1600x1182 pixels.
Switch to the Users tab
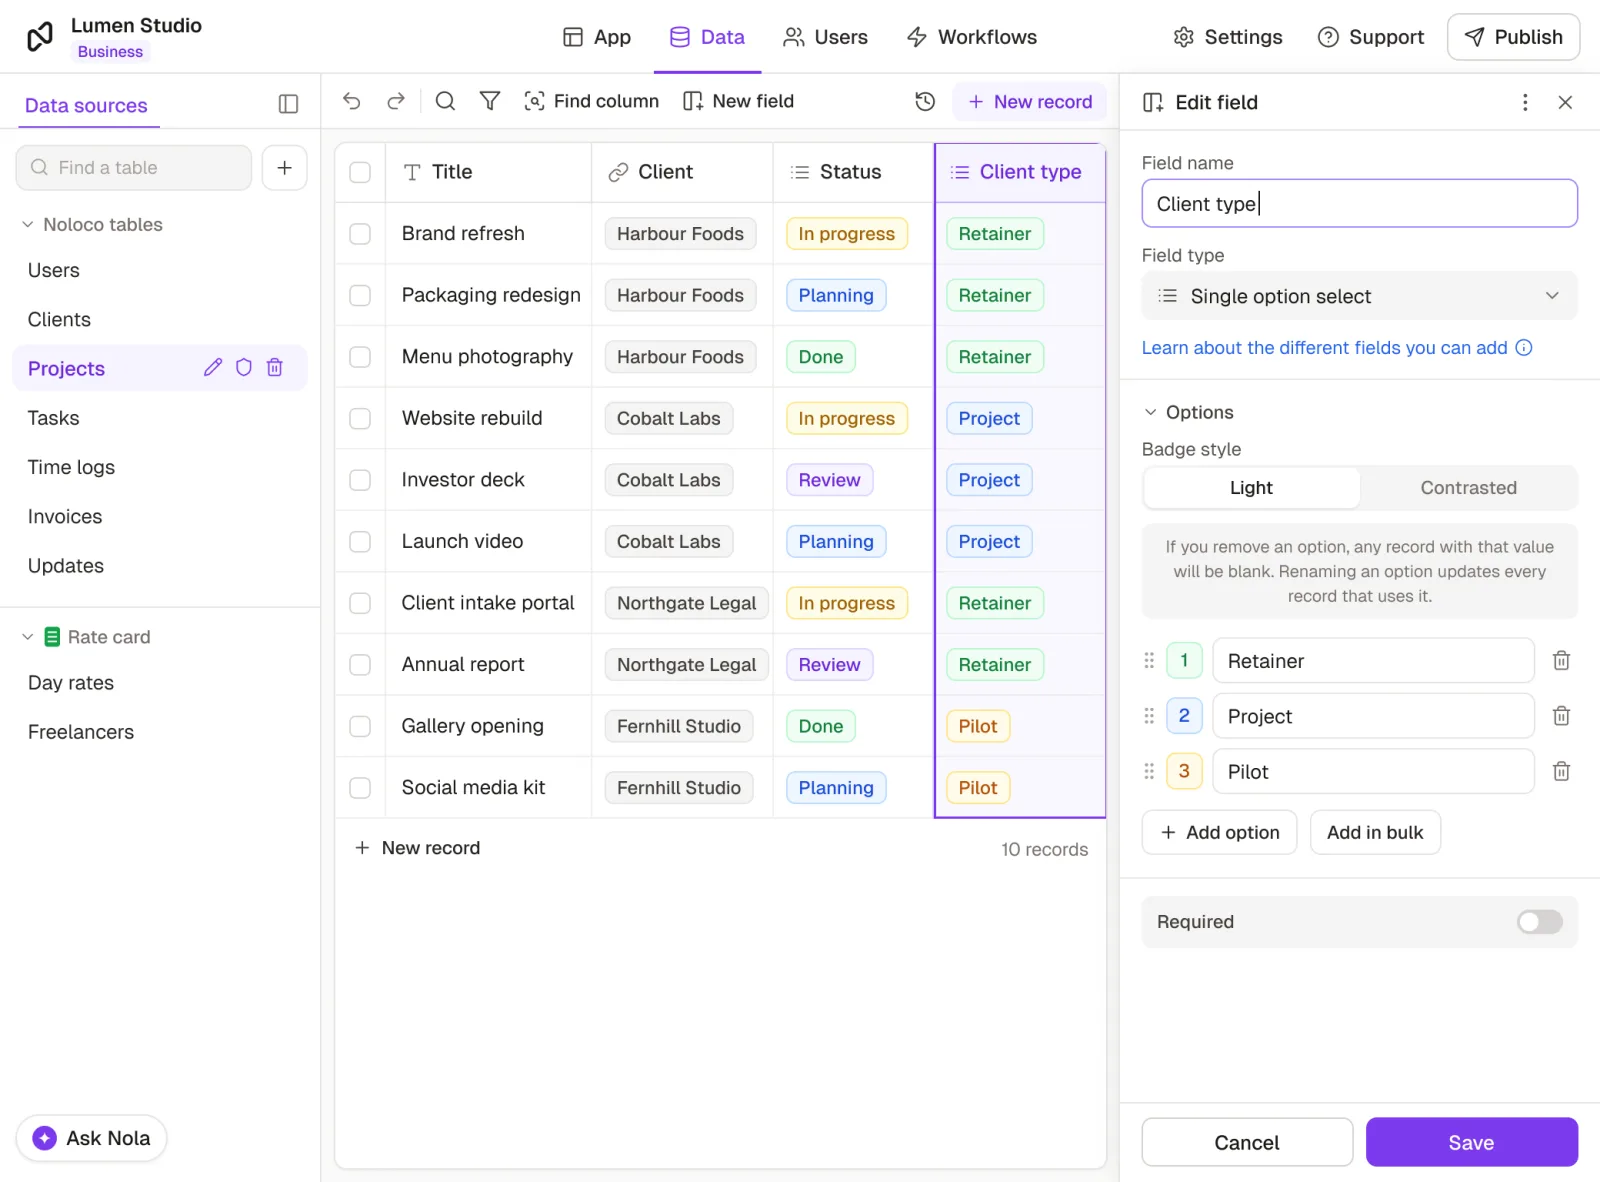coord(825,37)
